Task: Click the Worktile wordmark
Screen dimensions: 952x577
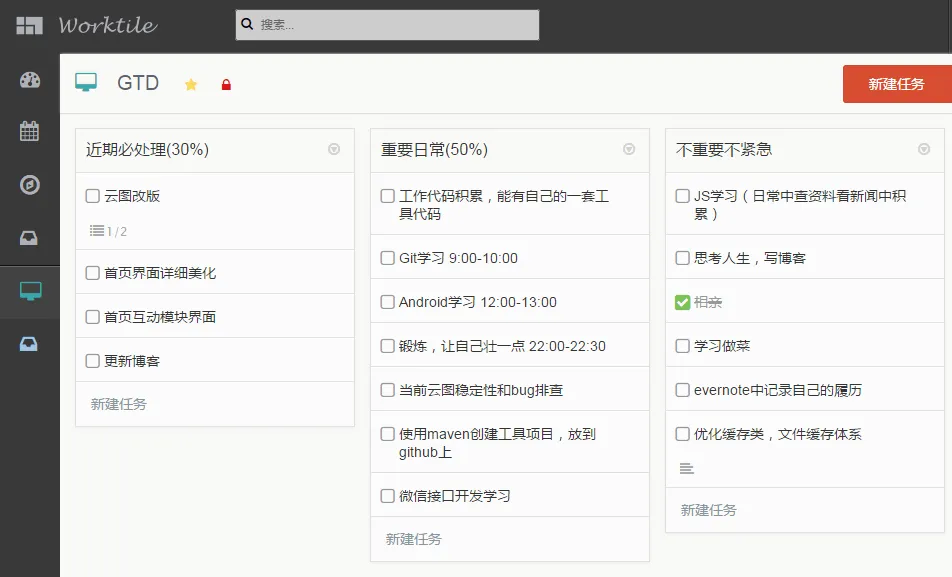Action: point(108,25)
